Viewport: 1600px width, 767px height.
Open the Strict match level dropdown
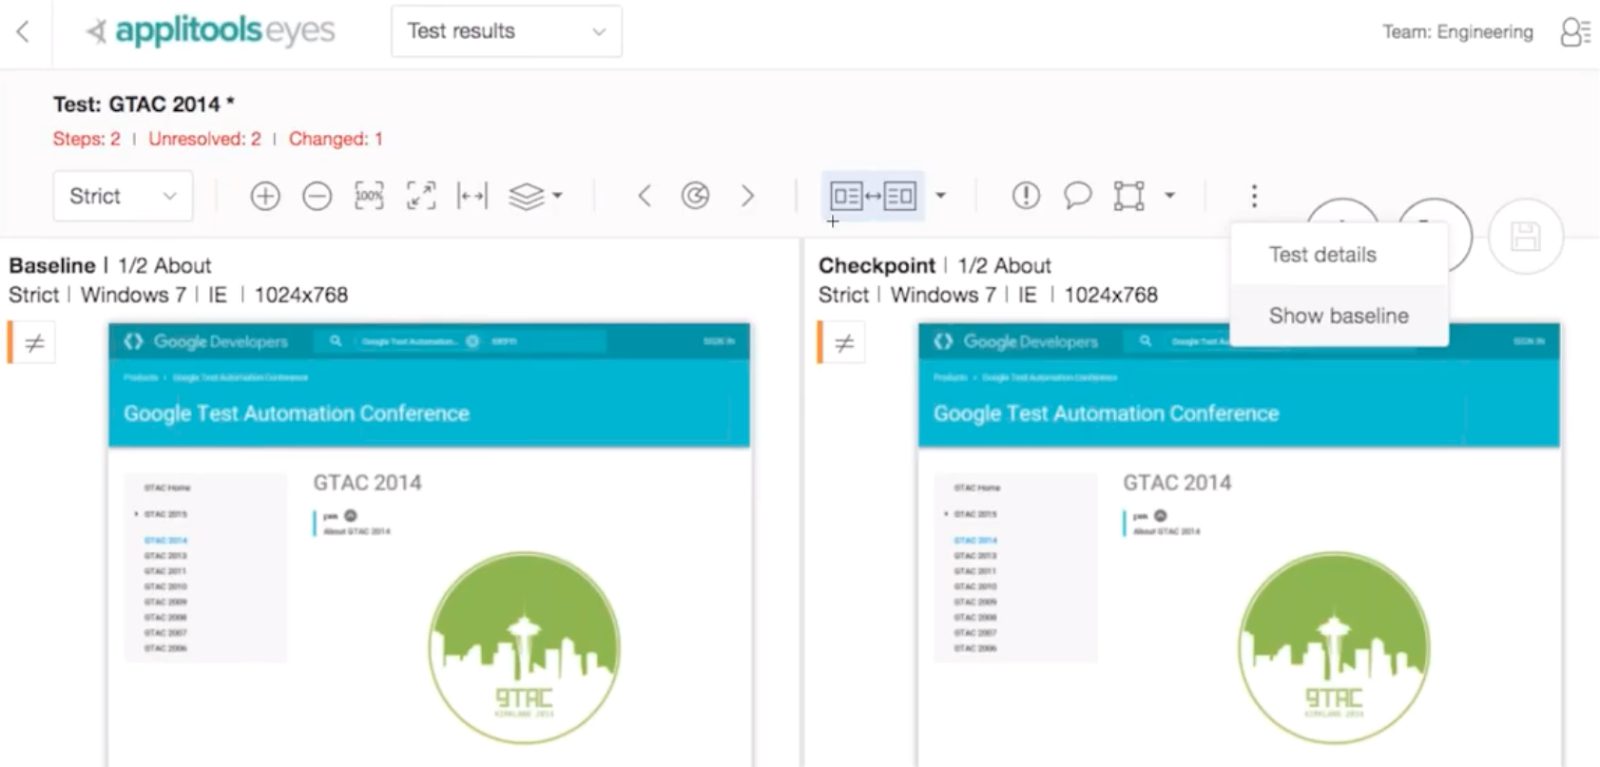[122, 196]
